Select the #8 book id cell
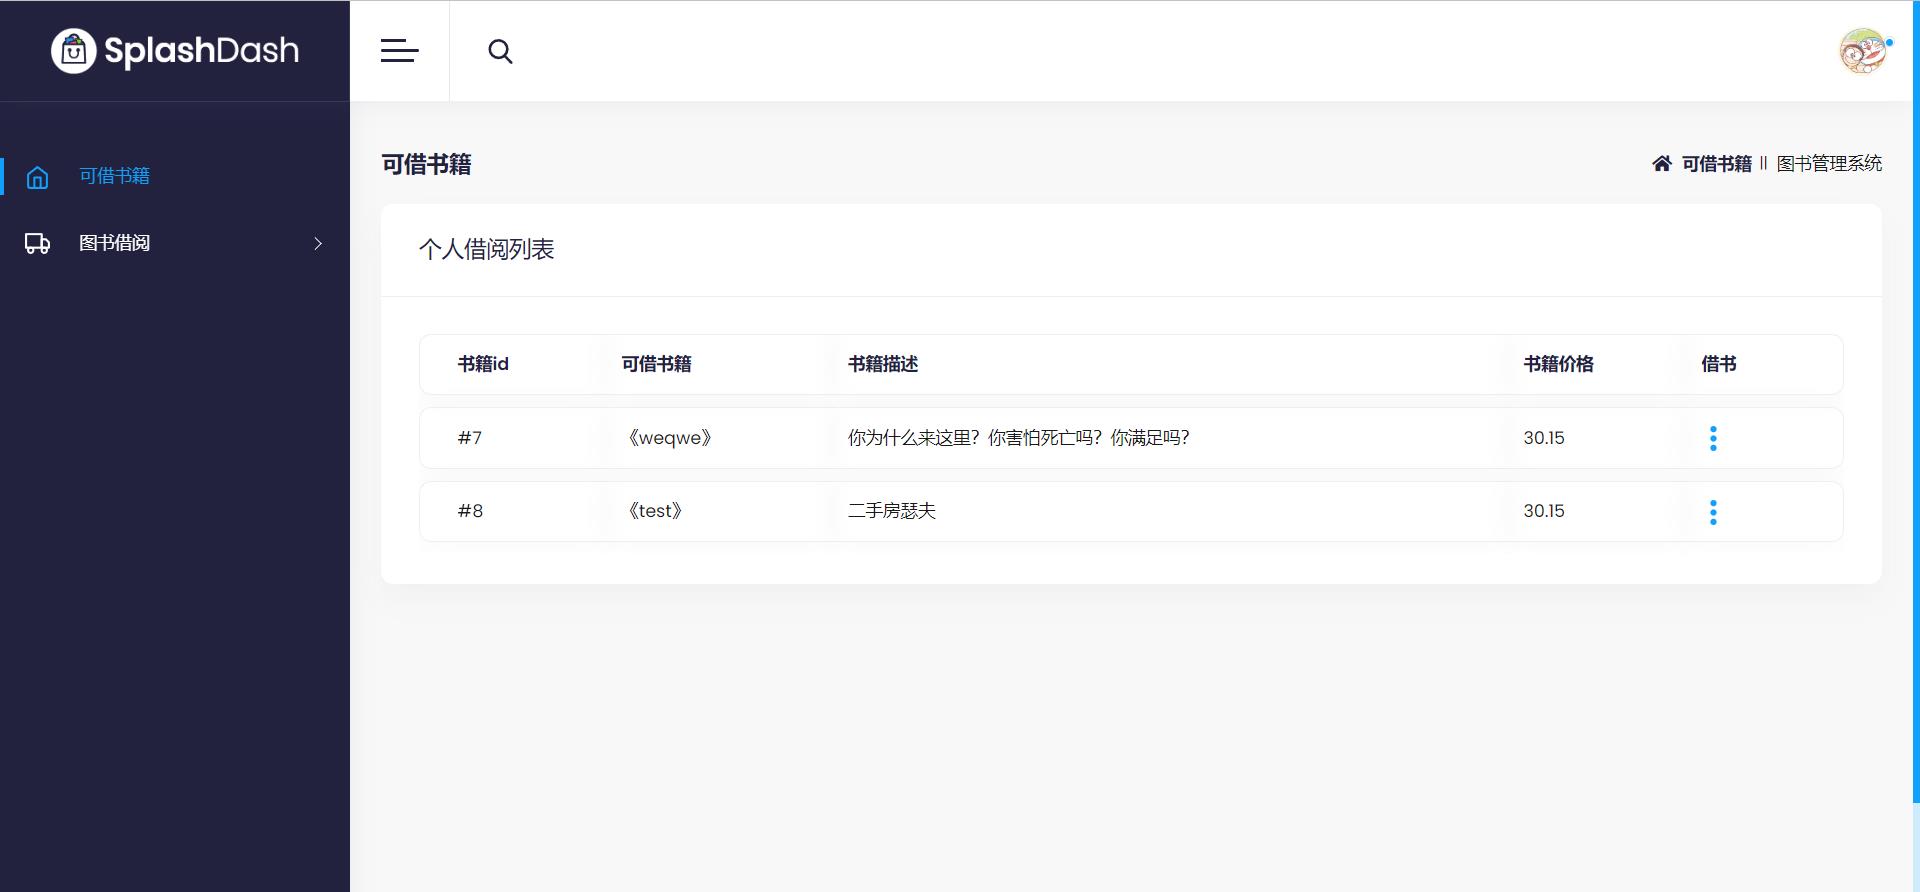 click(470, 511)
